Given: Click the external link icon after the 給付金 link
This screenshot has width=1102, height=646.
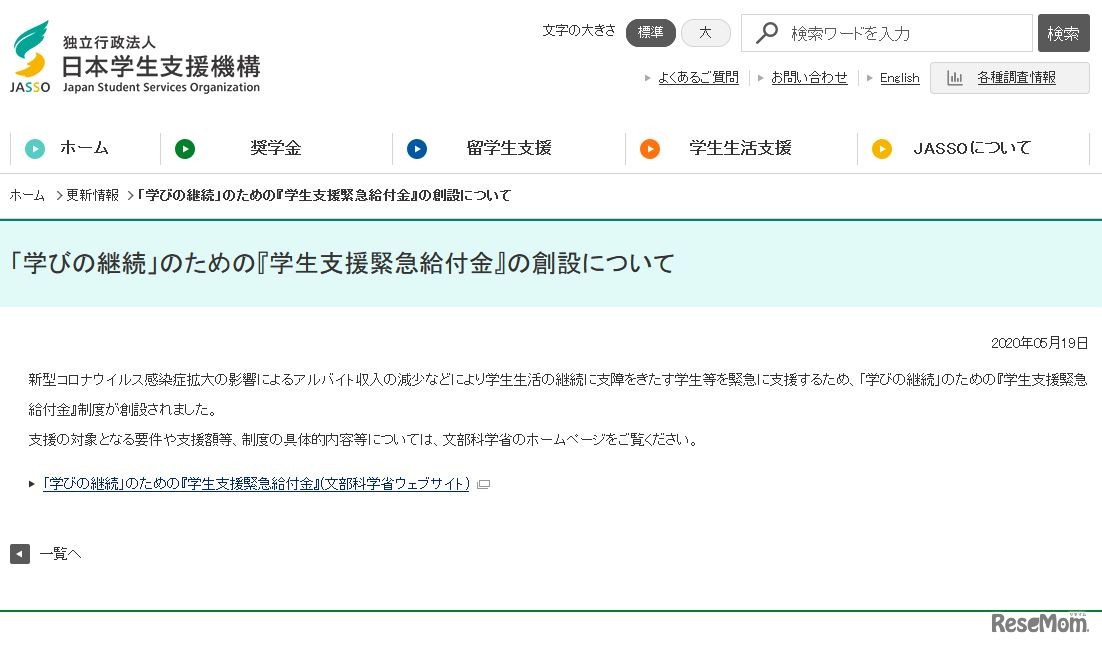Looking at the screenshot, I should click(484, 484).
